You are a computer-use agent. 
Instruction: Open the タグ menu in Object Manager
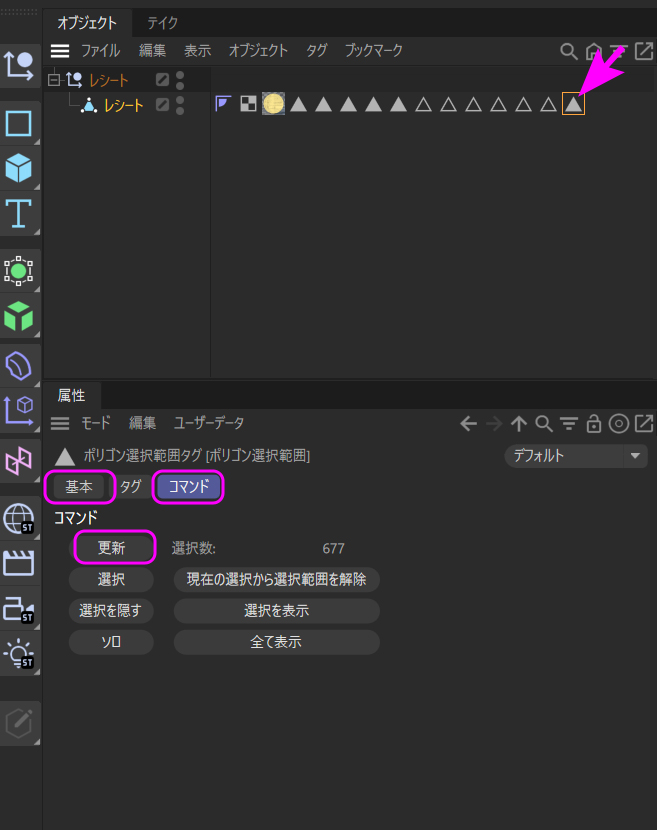(316, 50)
